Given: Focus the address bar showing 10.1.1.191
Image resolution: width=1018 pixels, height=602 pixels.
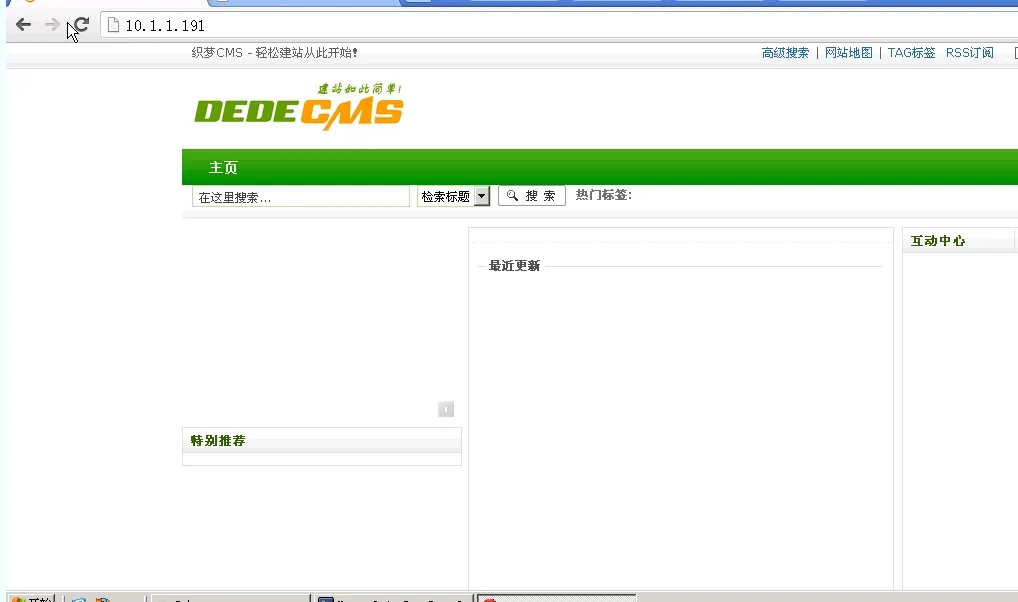Looking at the screenshot, I should (x=558, y=25).
